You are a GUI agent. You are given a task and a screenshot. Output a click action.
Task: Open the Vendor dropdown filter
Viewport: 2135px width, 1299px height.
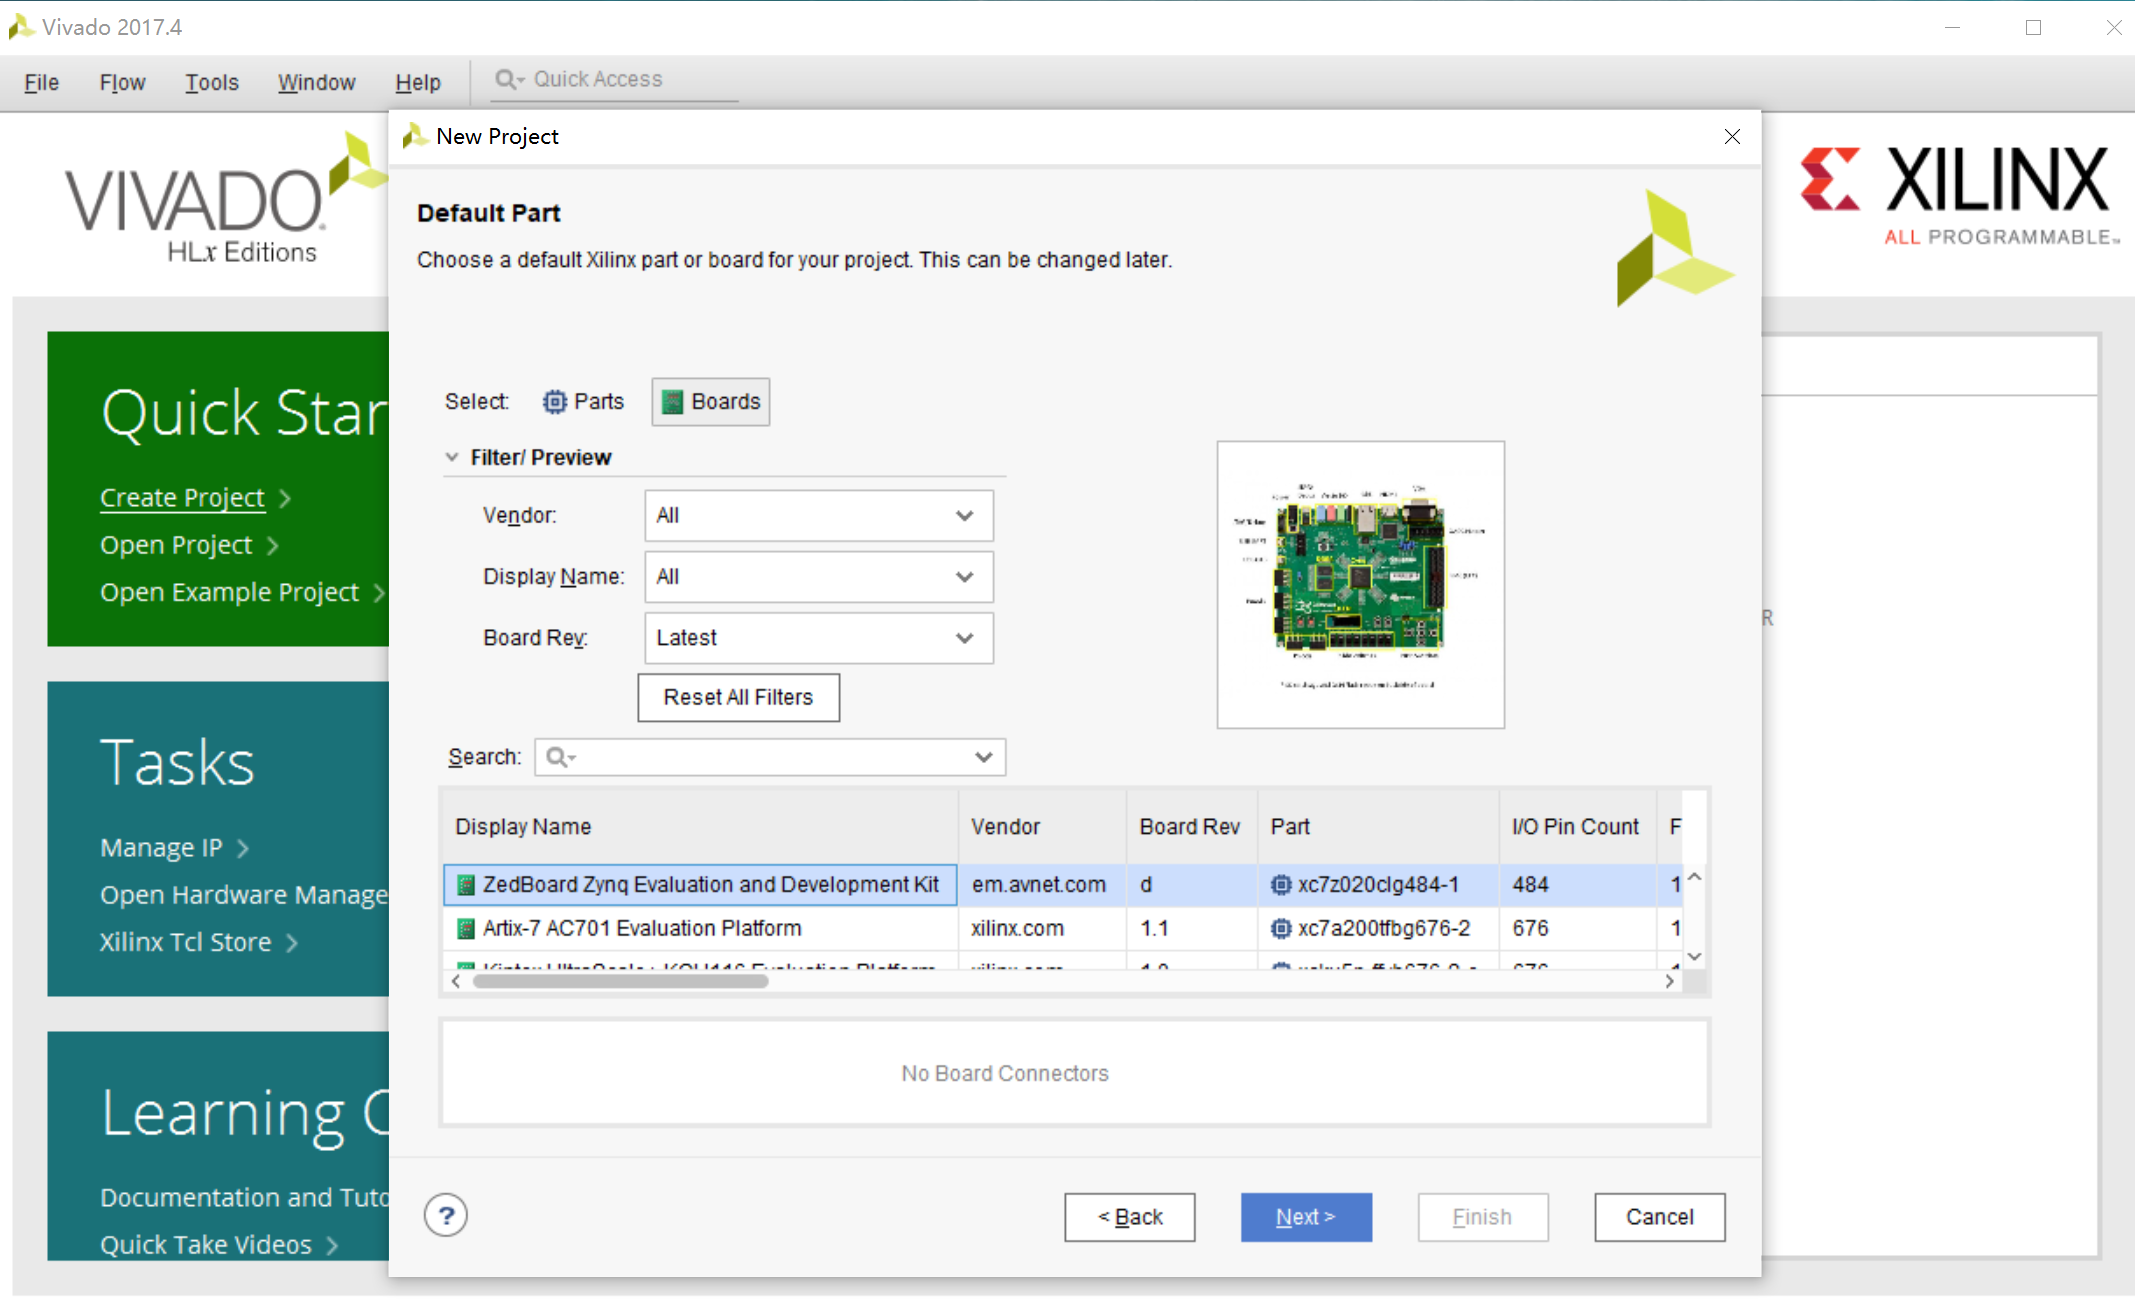tap(816, 515)
